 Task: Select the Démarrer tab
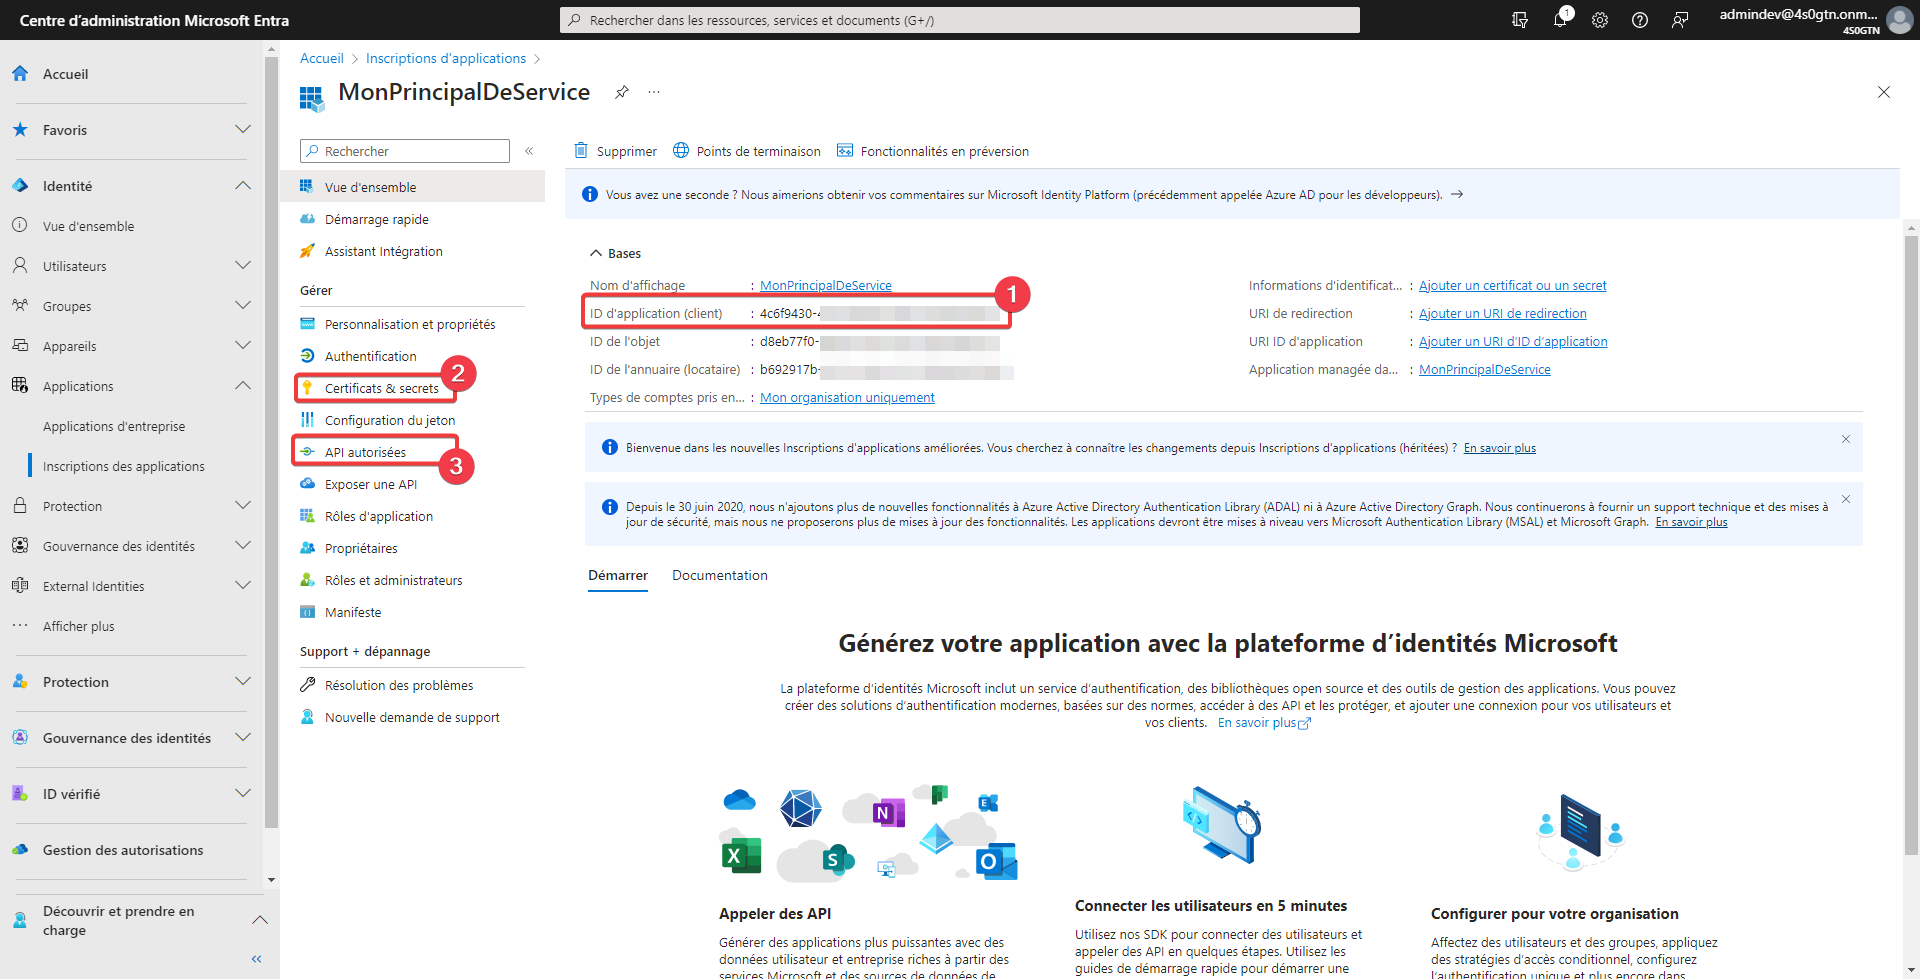(x=618, y=575)
